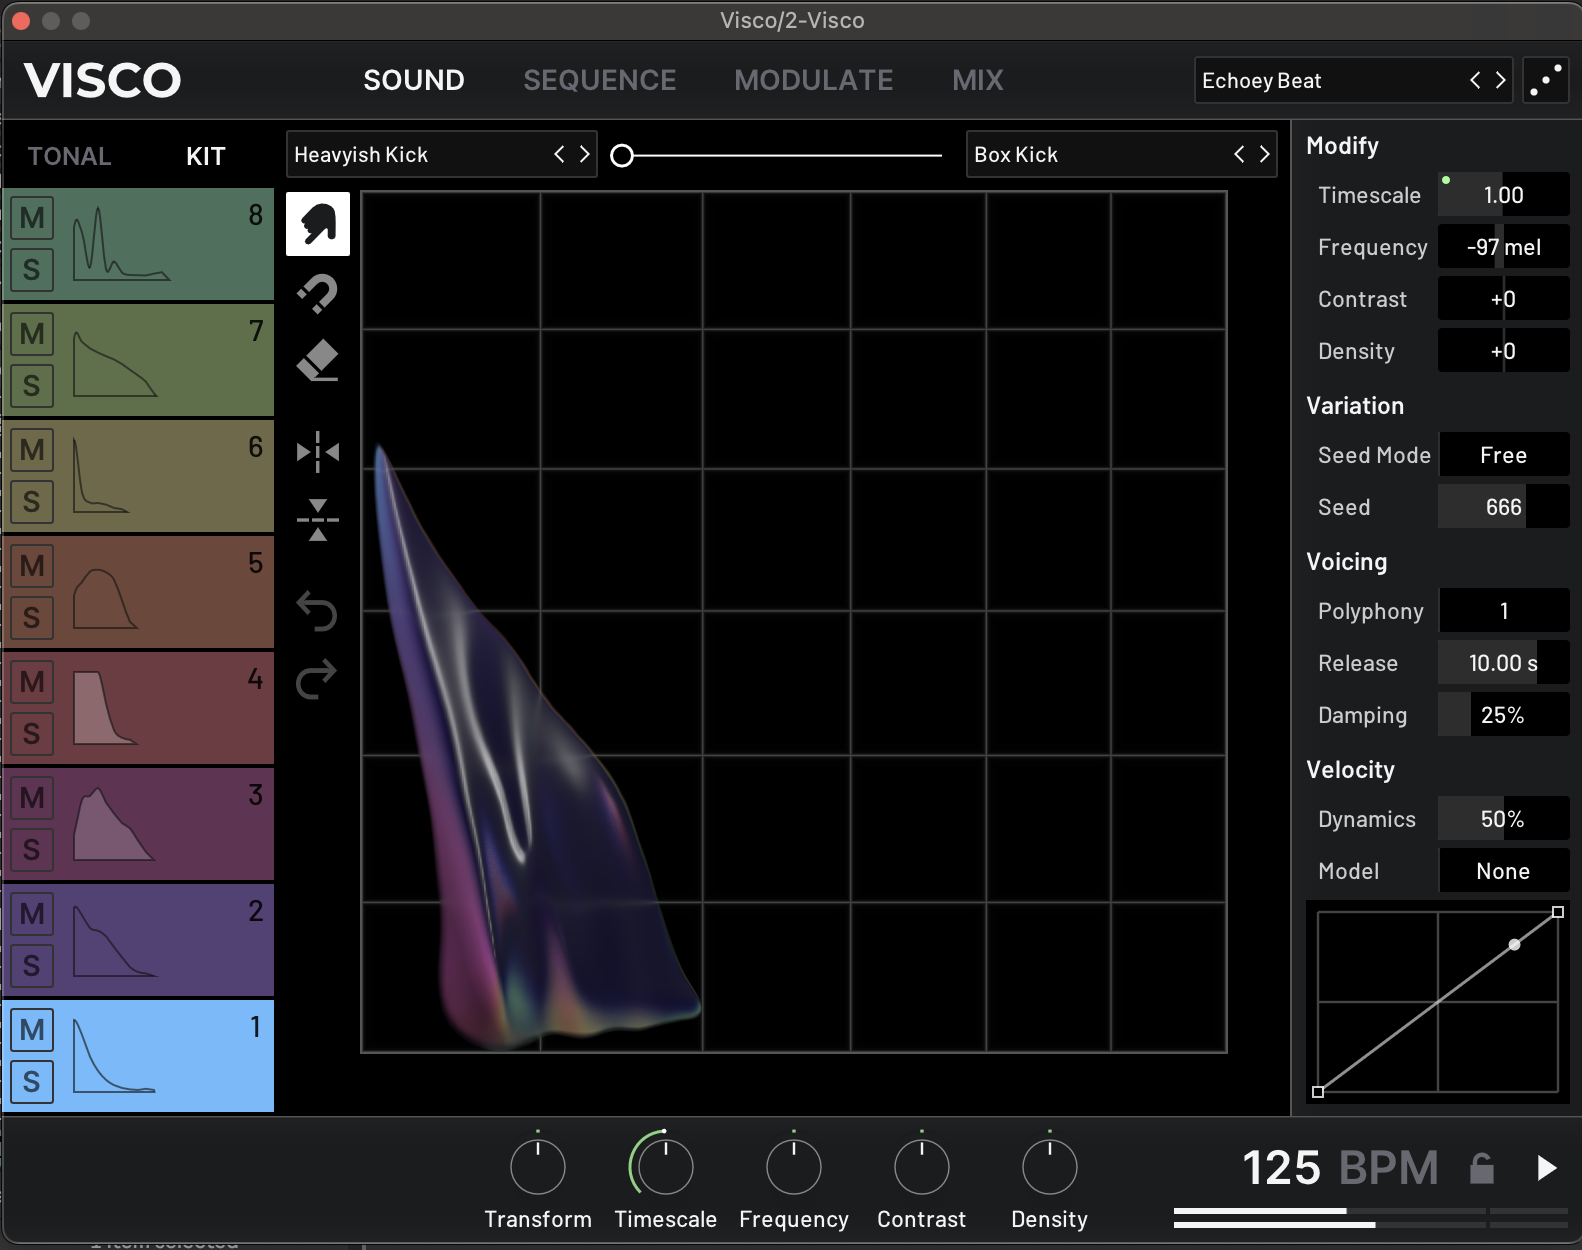Click the bottom Contrast knob
The height and width of the screenshot is (1250, 1582).
click(922, 1166)
